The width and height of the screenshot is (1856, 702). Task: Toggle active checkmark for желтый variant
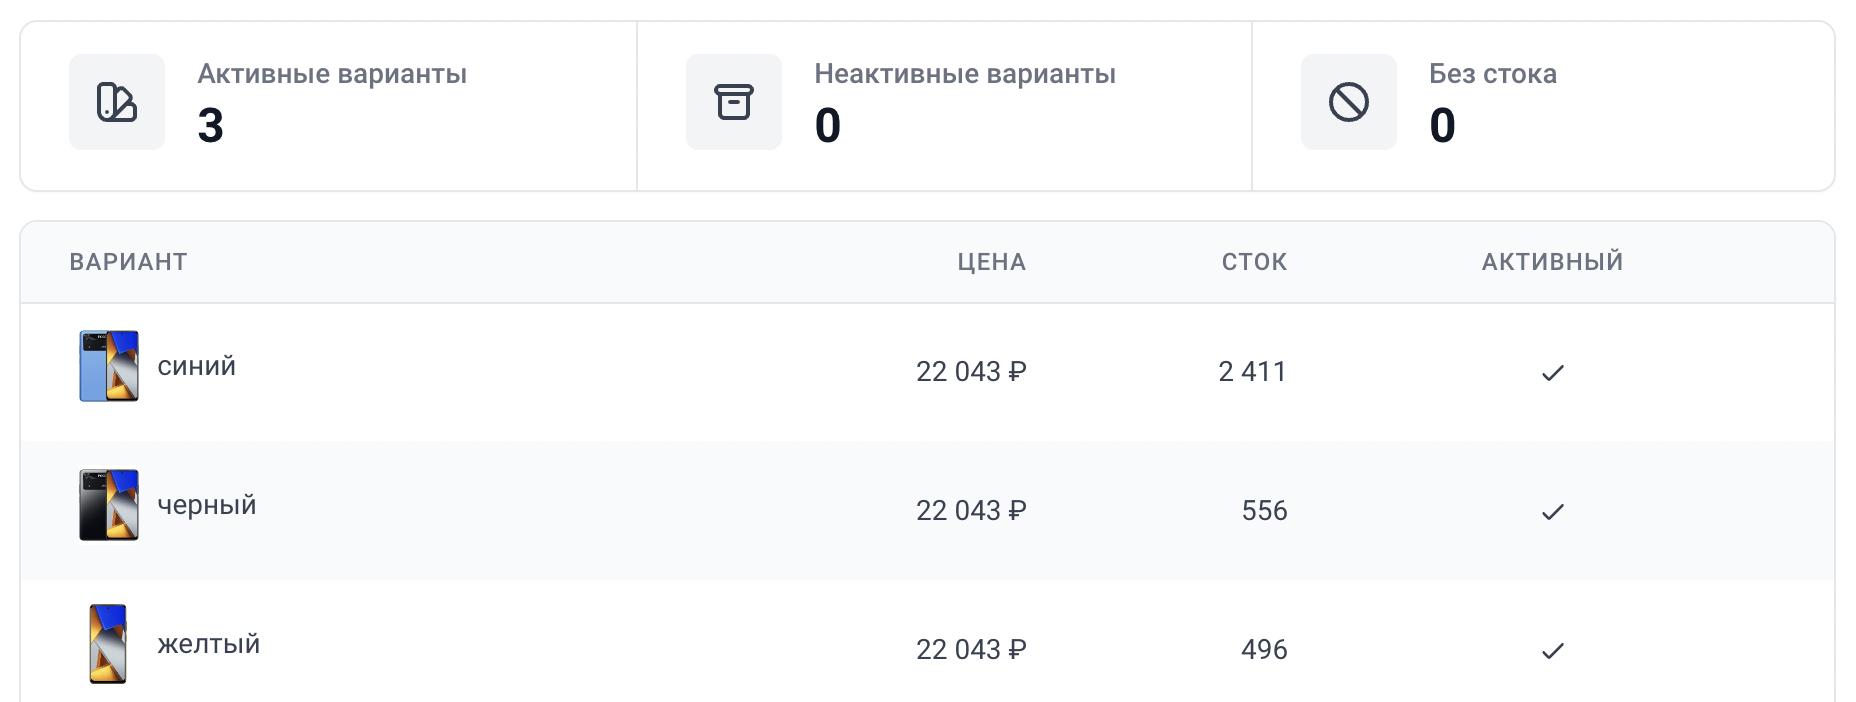click(1552, 651)
